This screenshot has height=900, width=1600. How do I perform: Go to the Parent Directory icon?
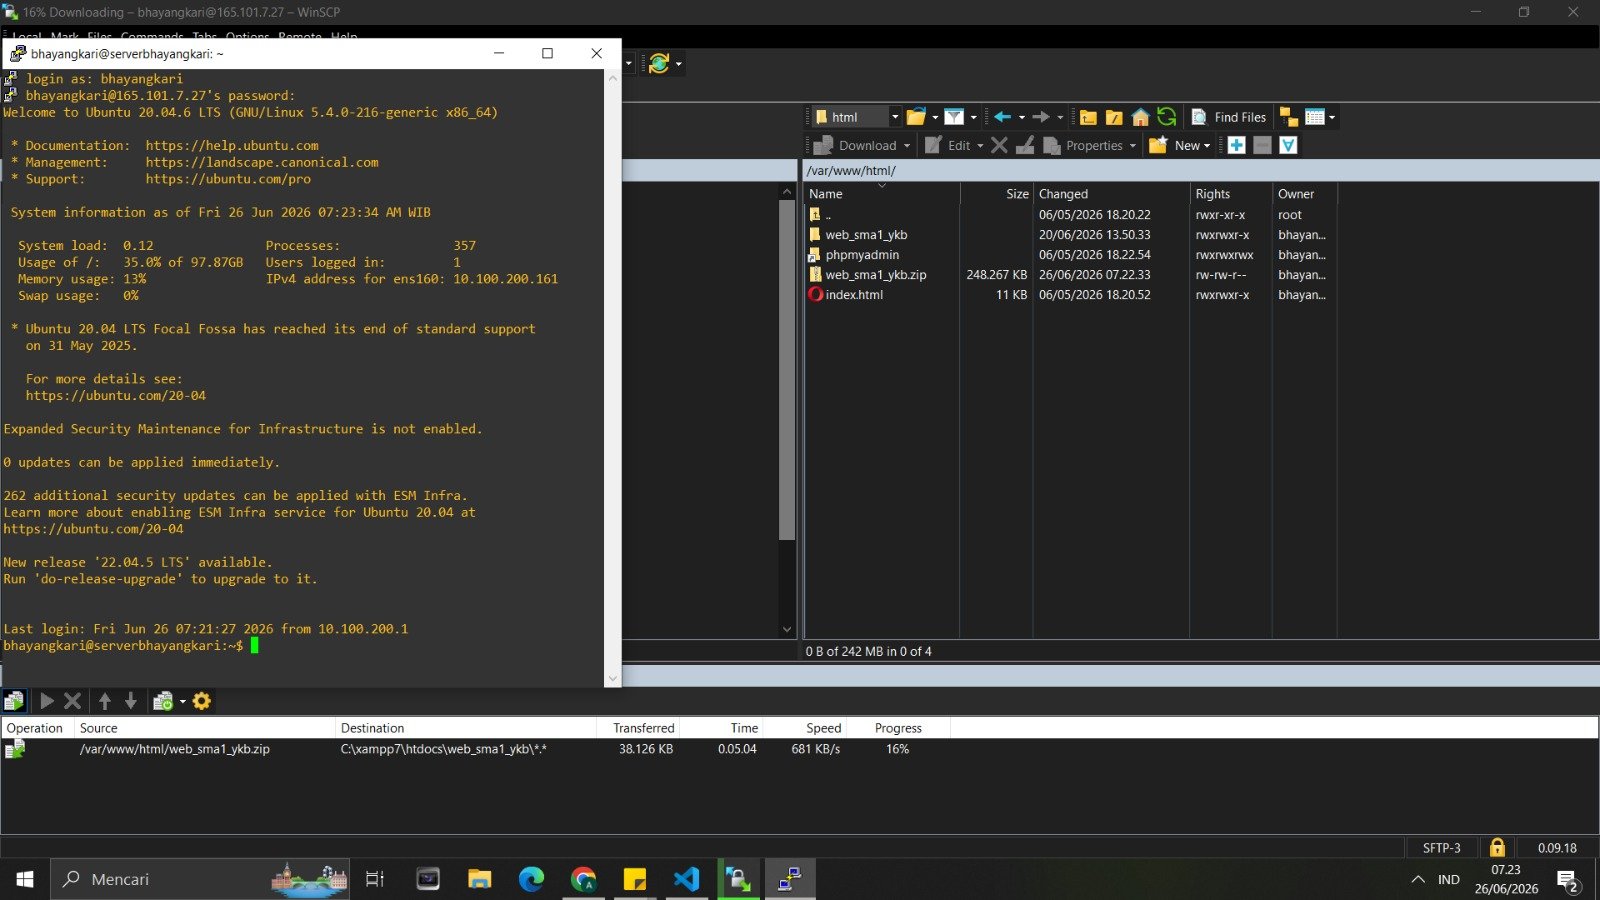pos(1088,117)
